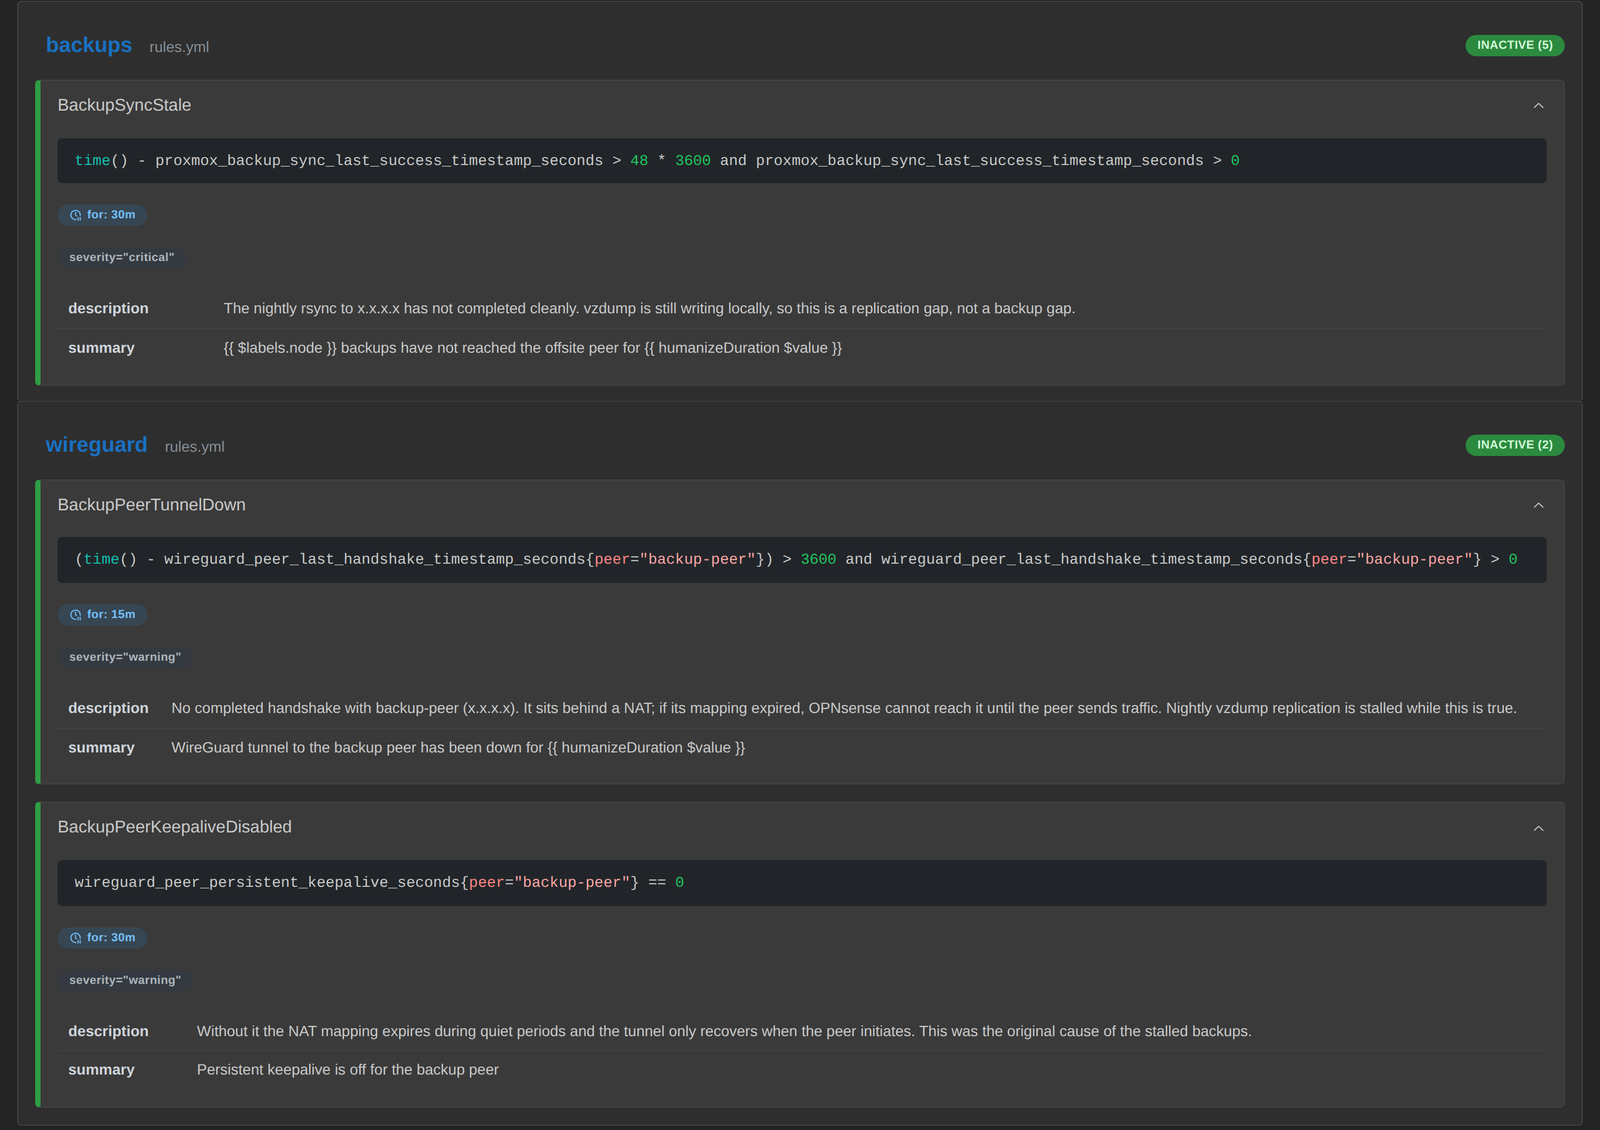This screenshot has height=1130, width=1600.
Task: Click the INACTIVE (5) badge for backups
Action: 1514,45
